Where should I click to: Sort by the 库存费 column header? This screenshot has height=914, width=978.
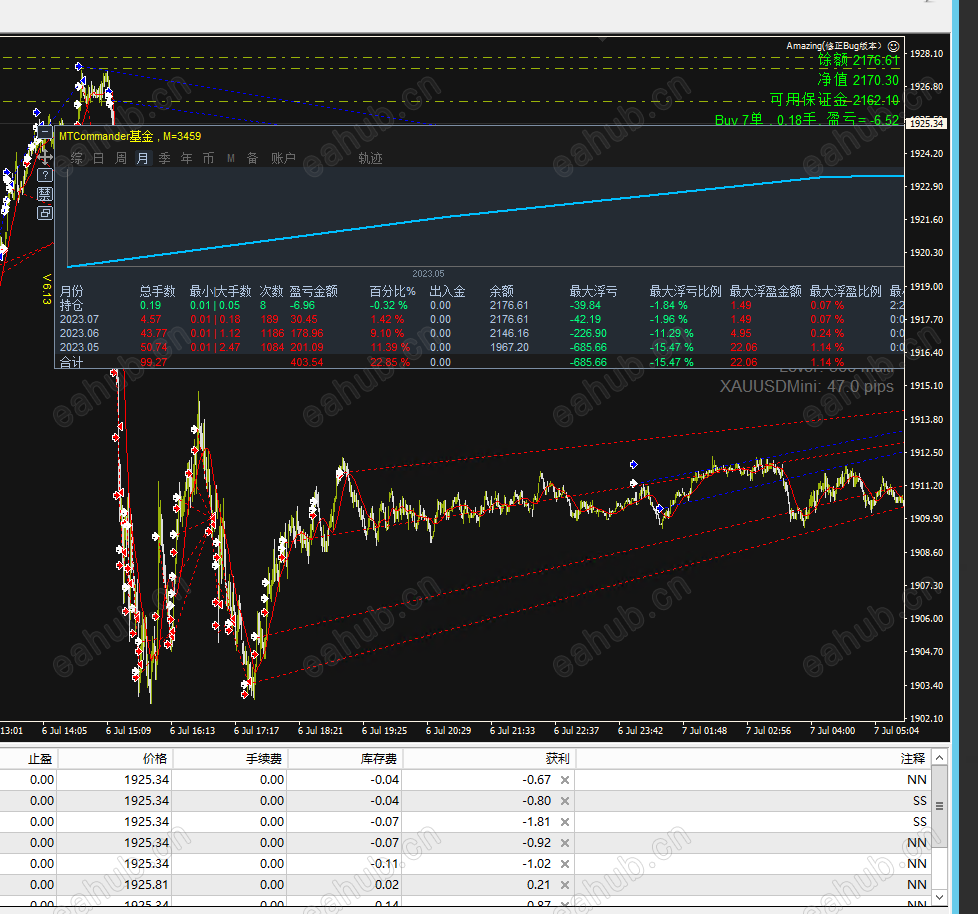click(x=345, y=759)
